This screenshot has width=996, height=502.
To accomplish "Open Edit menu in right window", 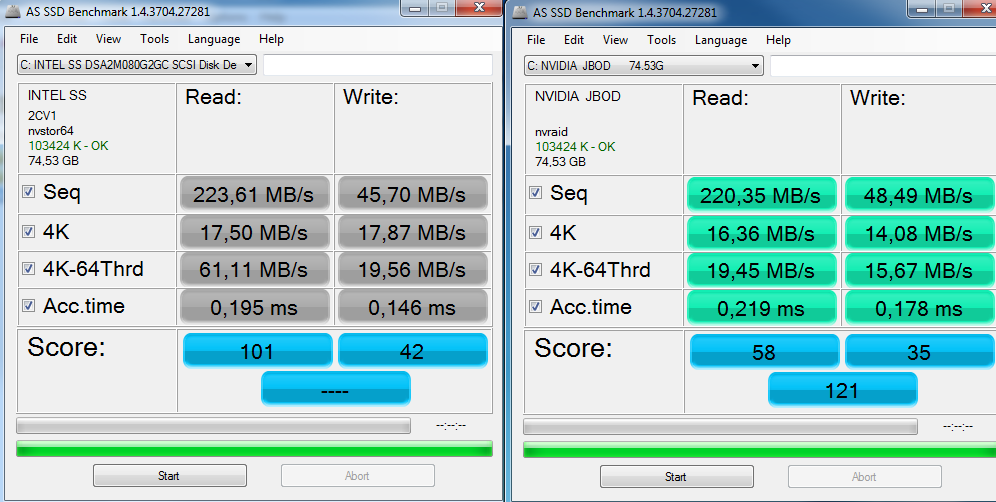I will [x=574, y=39].
